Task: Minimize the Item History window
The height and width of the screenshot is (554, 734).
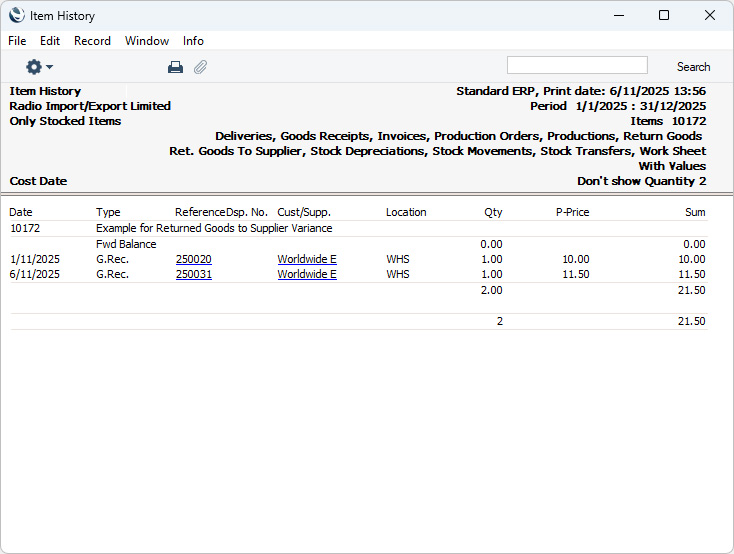Action: pyautogui.click(x=619, y=15)
